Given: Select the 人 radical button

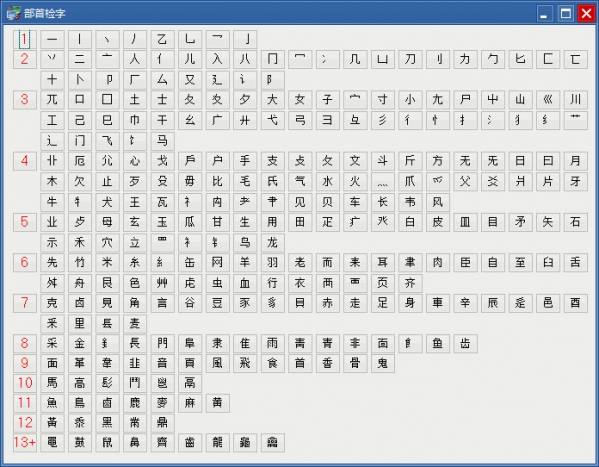Looking at the screenshot, I should (x=134, y=59).
